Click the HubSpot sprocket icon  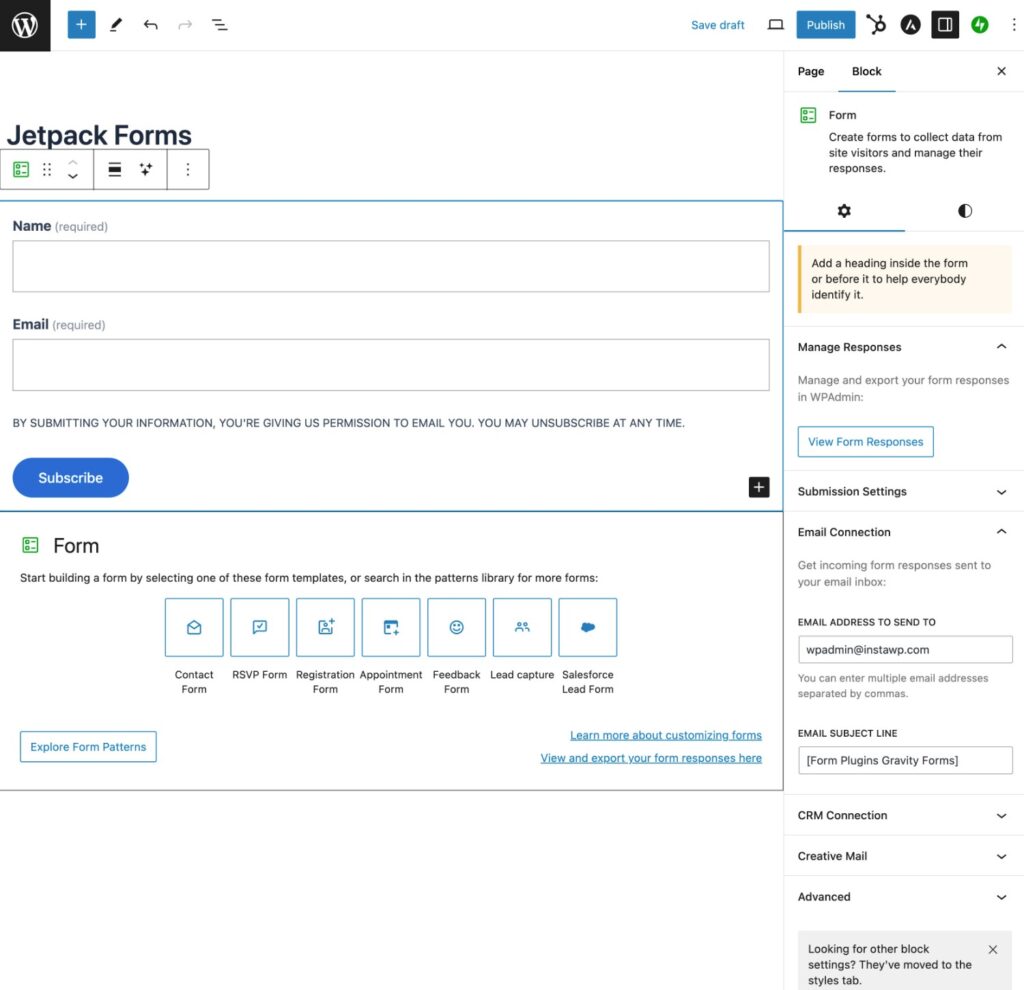876,25
